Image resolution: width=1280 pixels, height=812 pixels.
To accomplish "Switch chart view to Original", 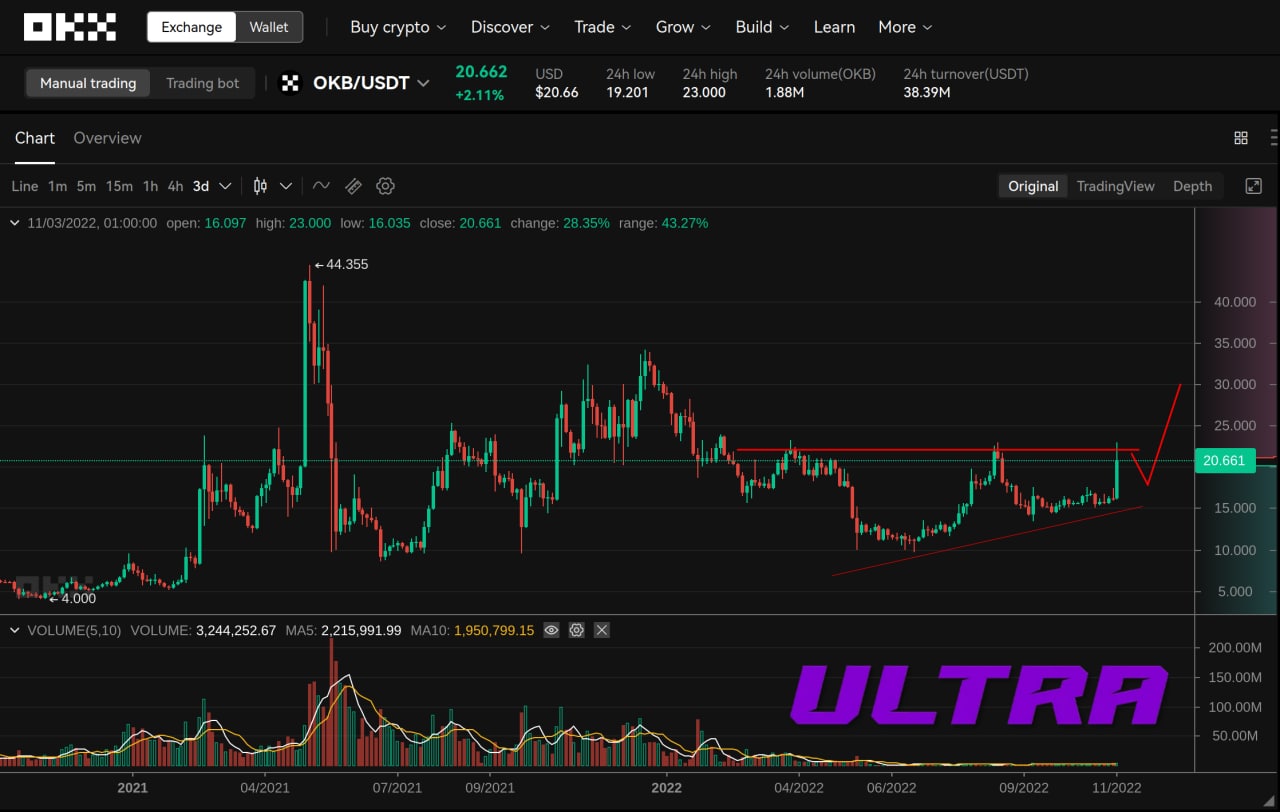I will pyautogui.click(x=1033, y=186).
